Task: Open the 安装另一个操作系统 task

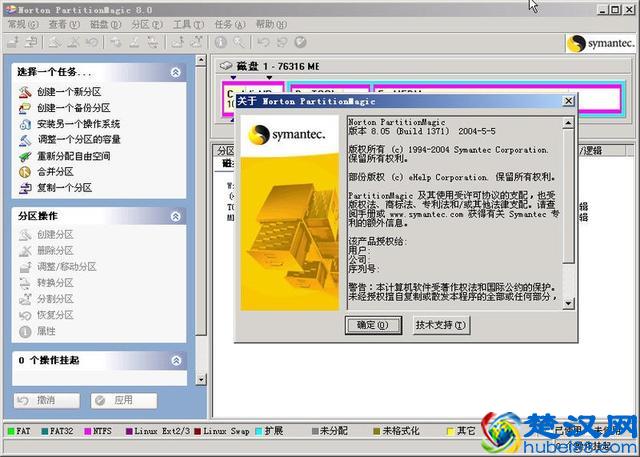Action: (x=26, y=124)
